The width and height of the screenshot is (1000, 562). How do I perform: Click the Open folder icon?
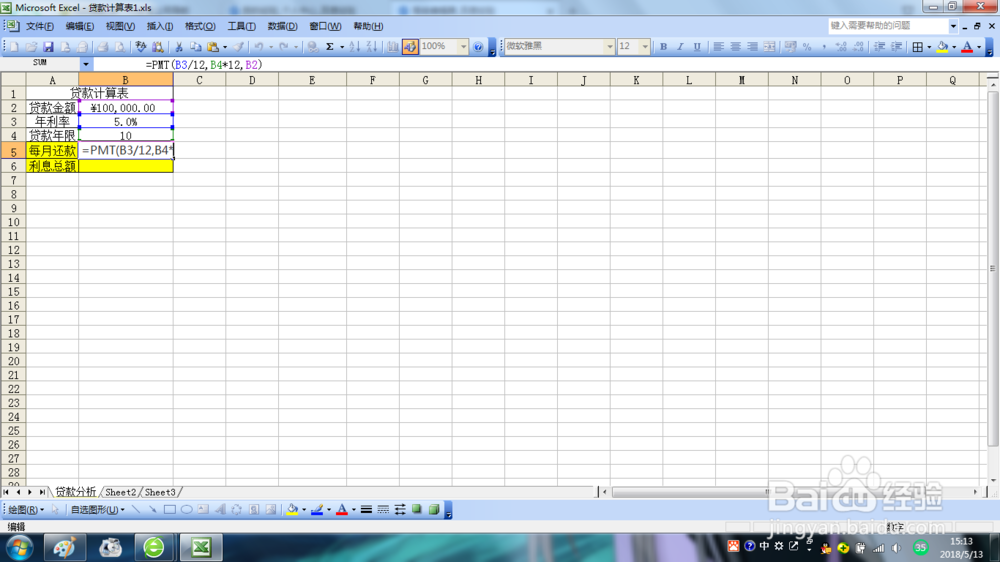[31, 47]
